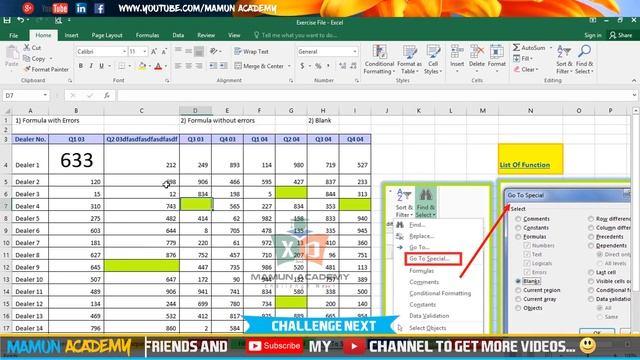This screenshot has width=640, height=360.
Task: Open the General number format dropdown
Action: (x=354, y=51)
